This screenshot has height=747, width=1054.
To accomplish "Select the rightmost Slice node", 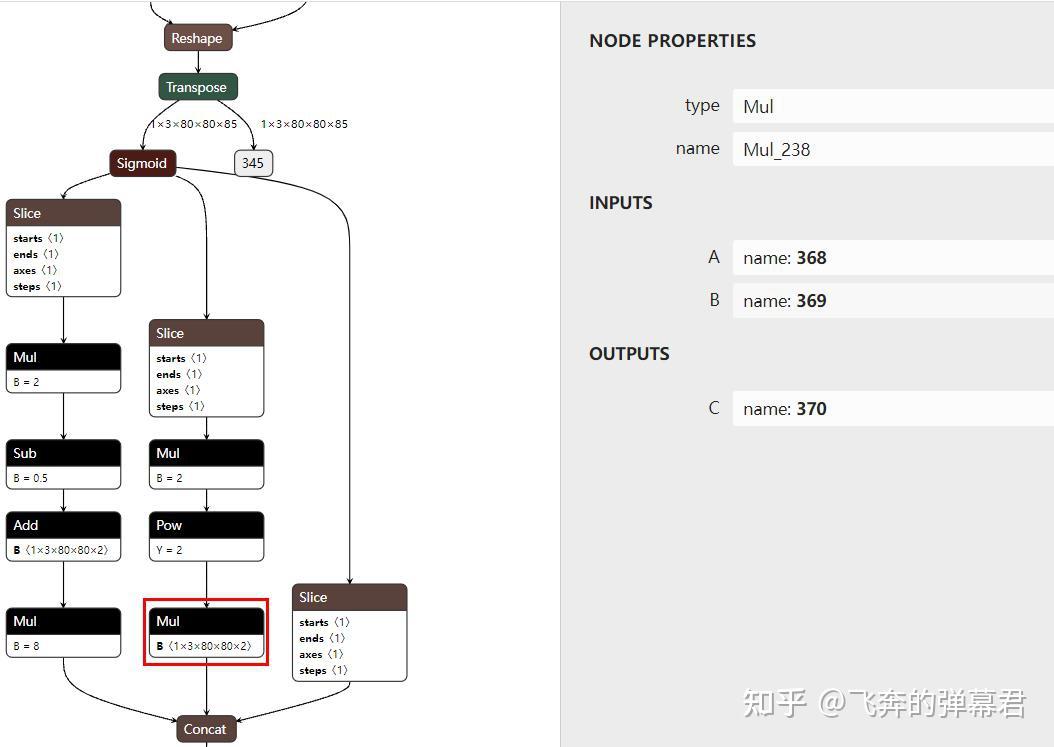I will click(350, 597).
